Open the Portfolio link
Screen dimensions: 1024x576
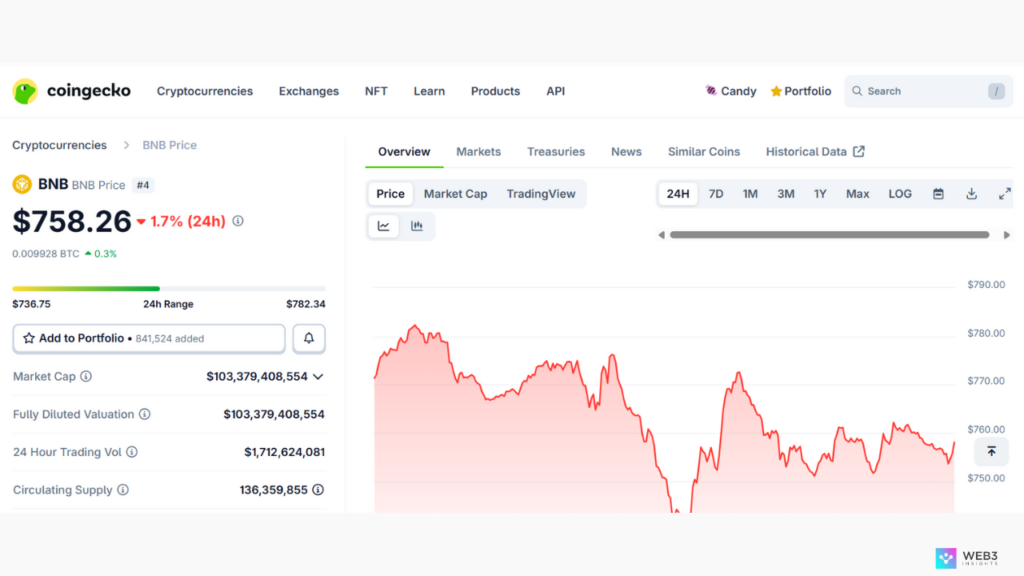click(801, 91)
